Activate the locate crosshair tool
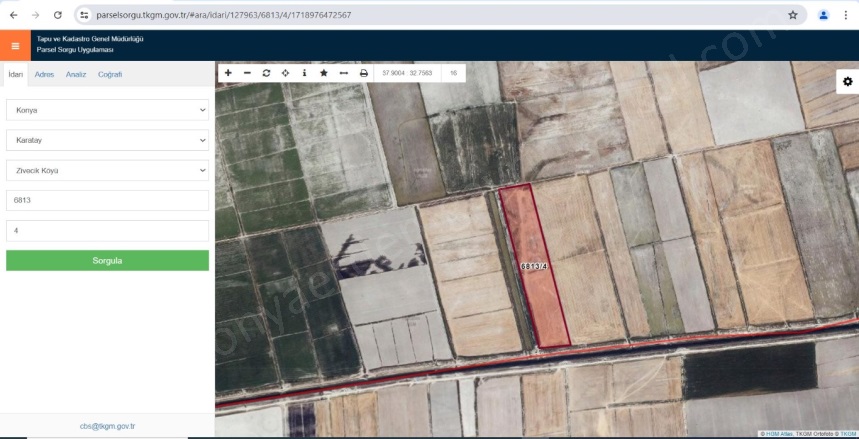Viewport: 859px width, 439px height. (285, 73)
